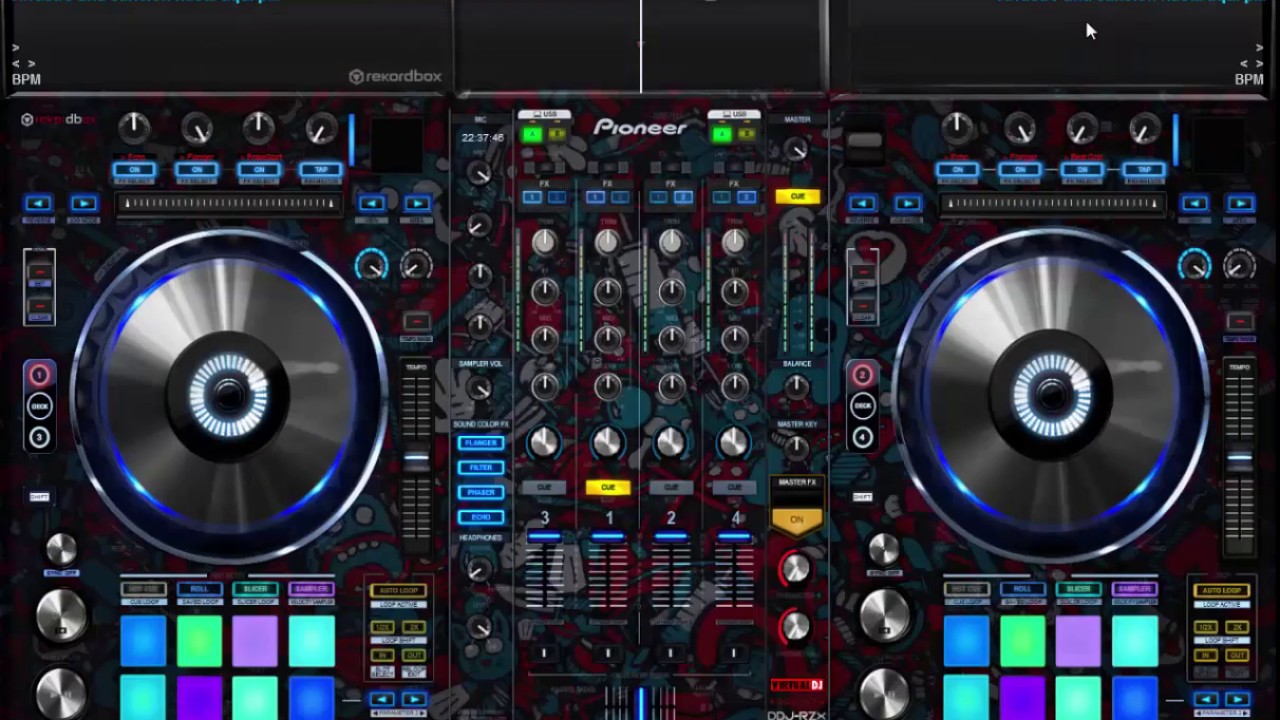Open Flanger effect selector on right deck

1020,182
